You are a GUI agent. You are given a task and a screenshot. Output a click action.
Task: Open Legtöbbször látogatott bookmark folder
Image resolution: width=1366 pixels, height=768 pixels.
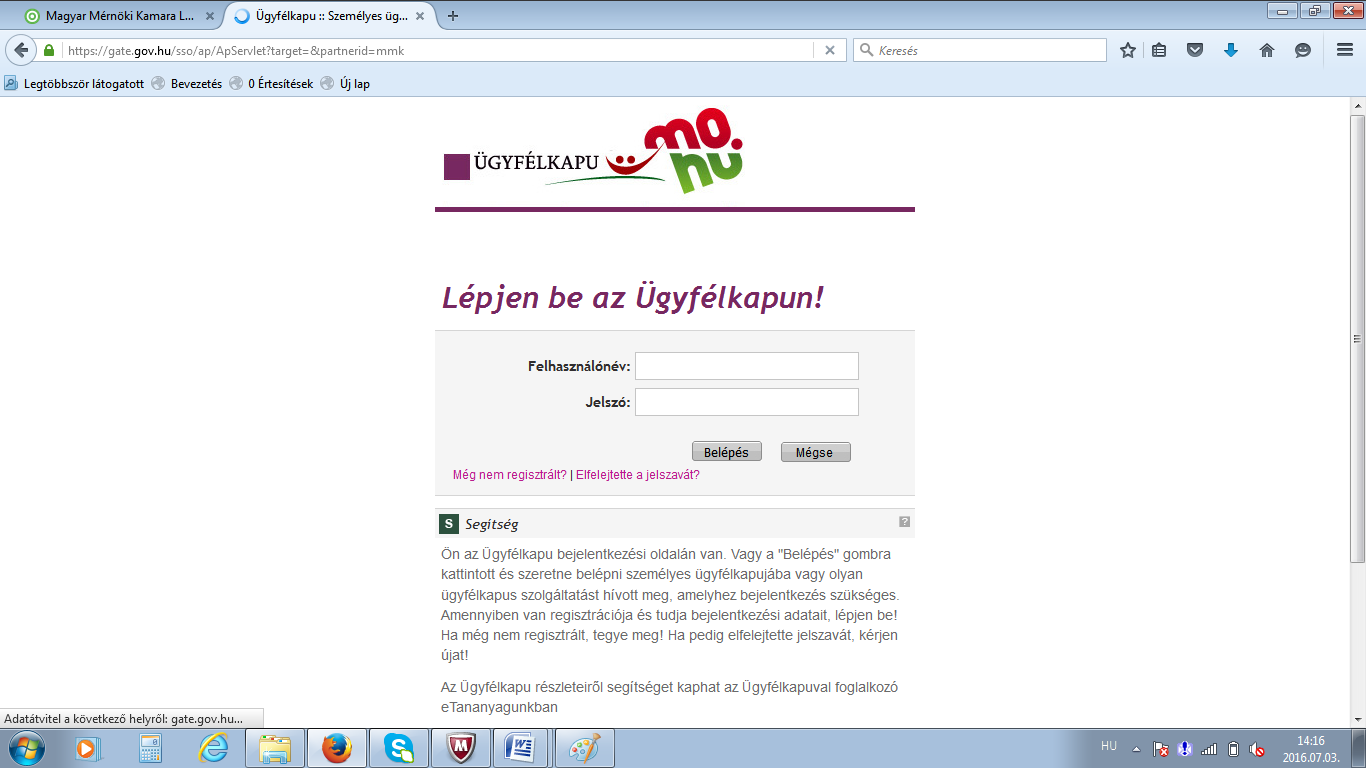coord(75,84)
